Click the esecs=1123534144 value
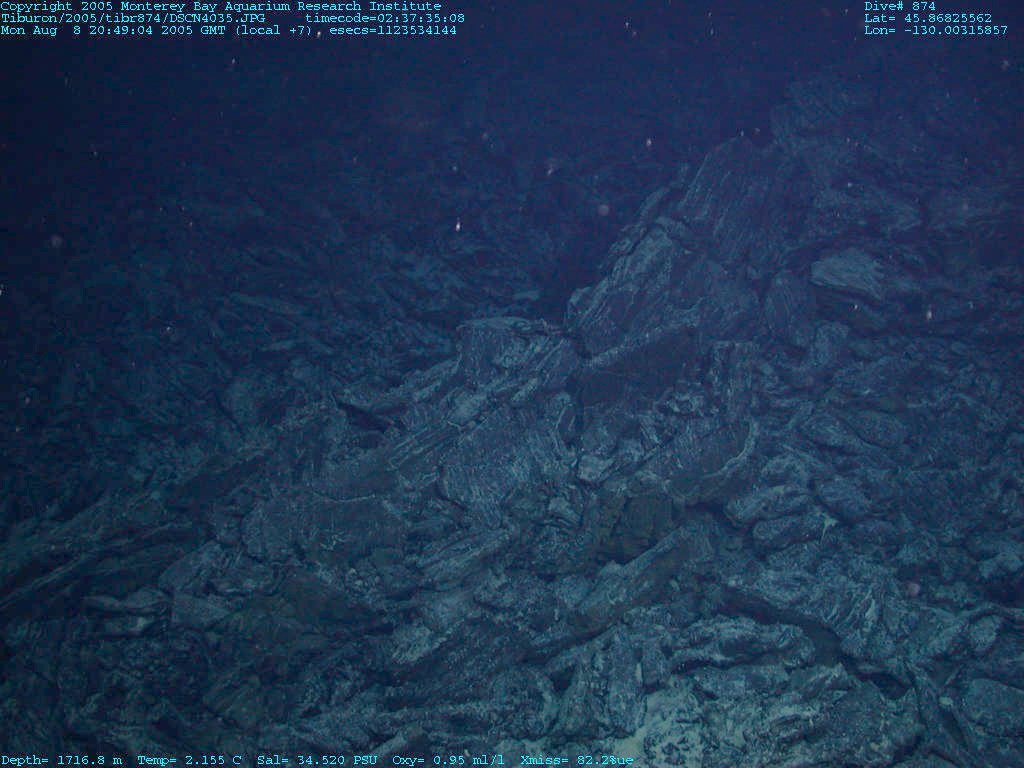 393,30
